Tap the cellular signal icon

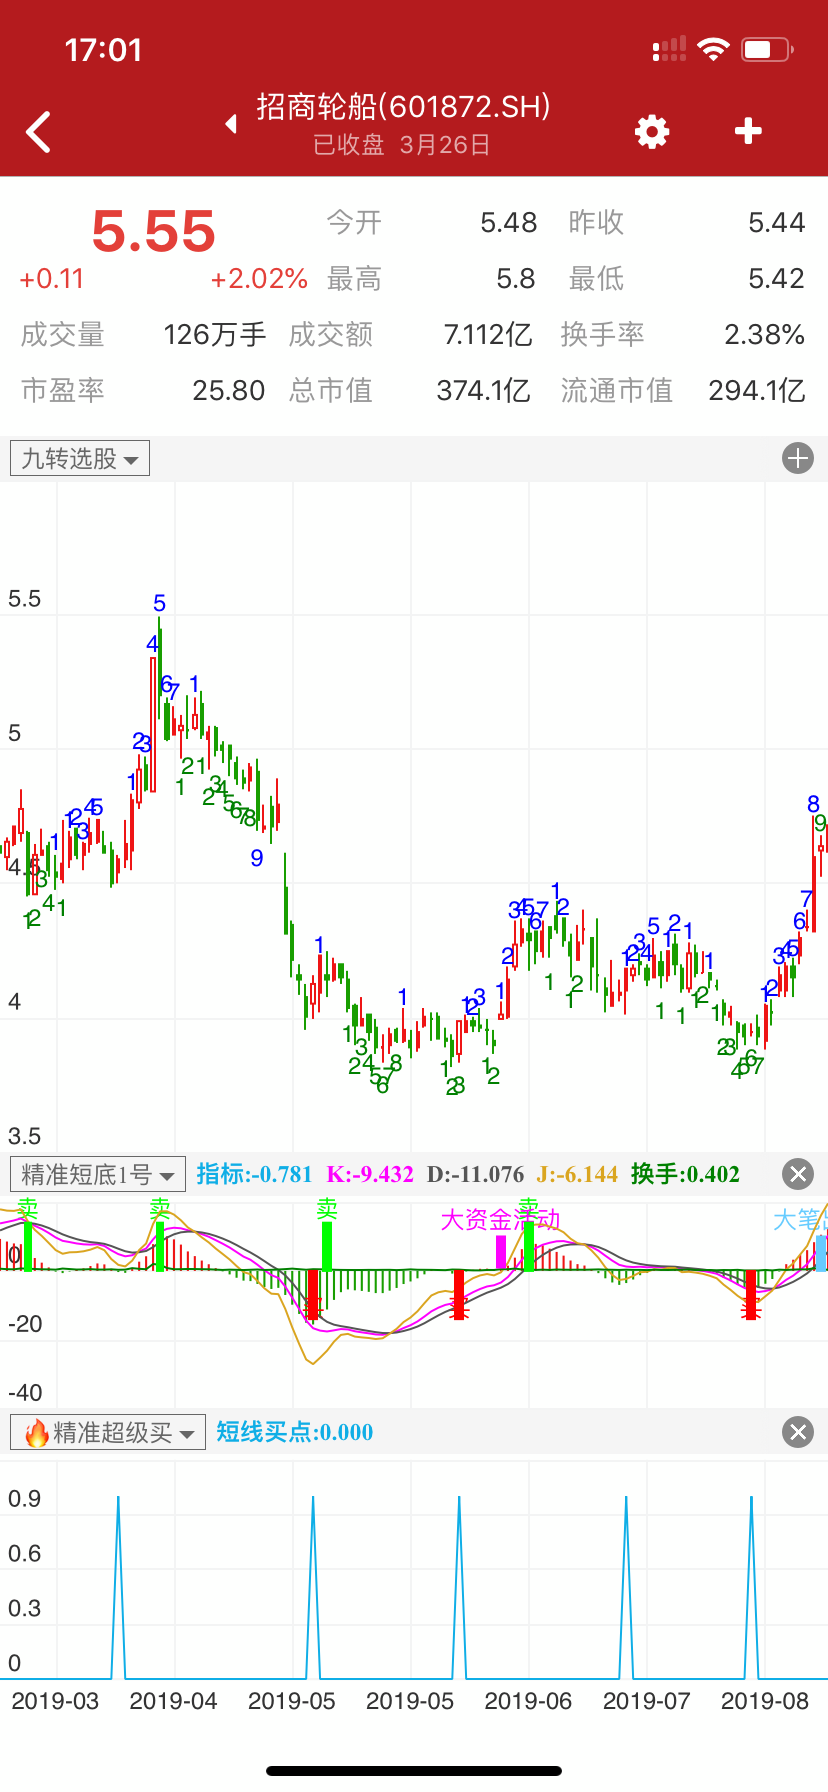tap(669, 49)
